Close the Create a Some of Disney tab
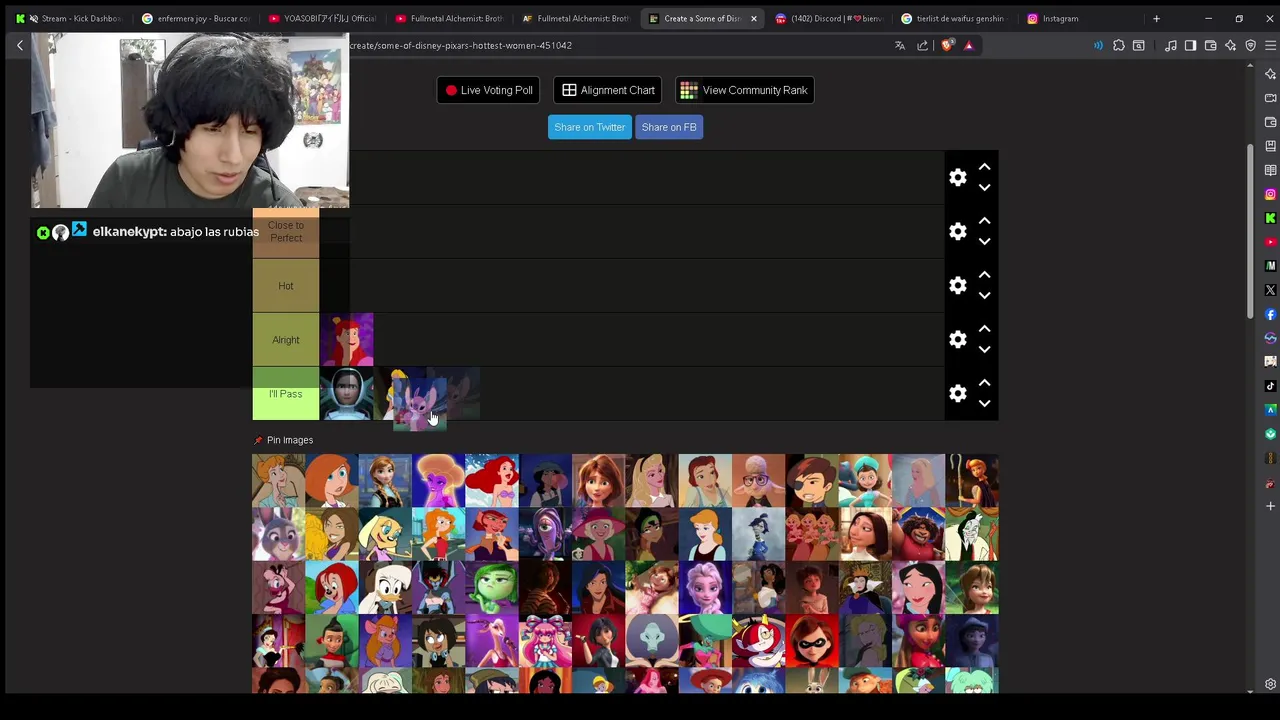The image size is (1280, 720). (x=754, y=18)
